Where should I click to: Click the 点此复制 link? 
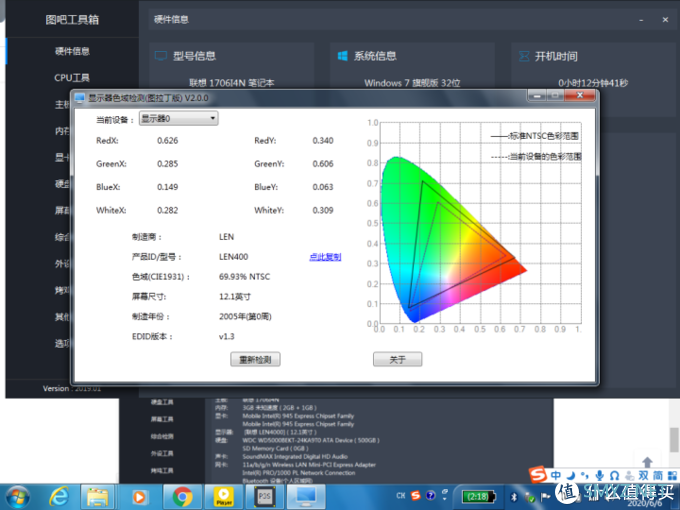coord(325,257)
